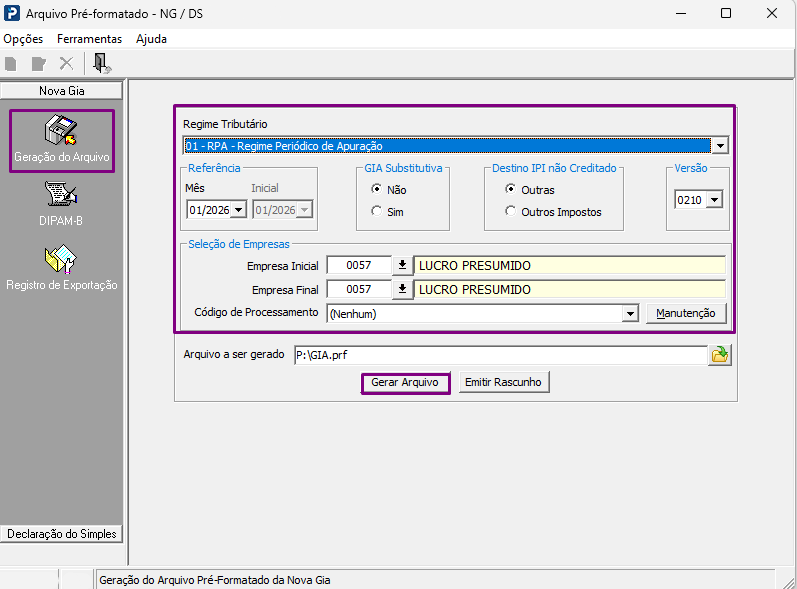Select the Não radio for GIA Substitutiva
797x589 pixels.
tap(376, 189)
